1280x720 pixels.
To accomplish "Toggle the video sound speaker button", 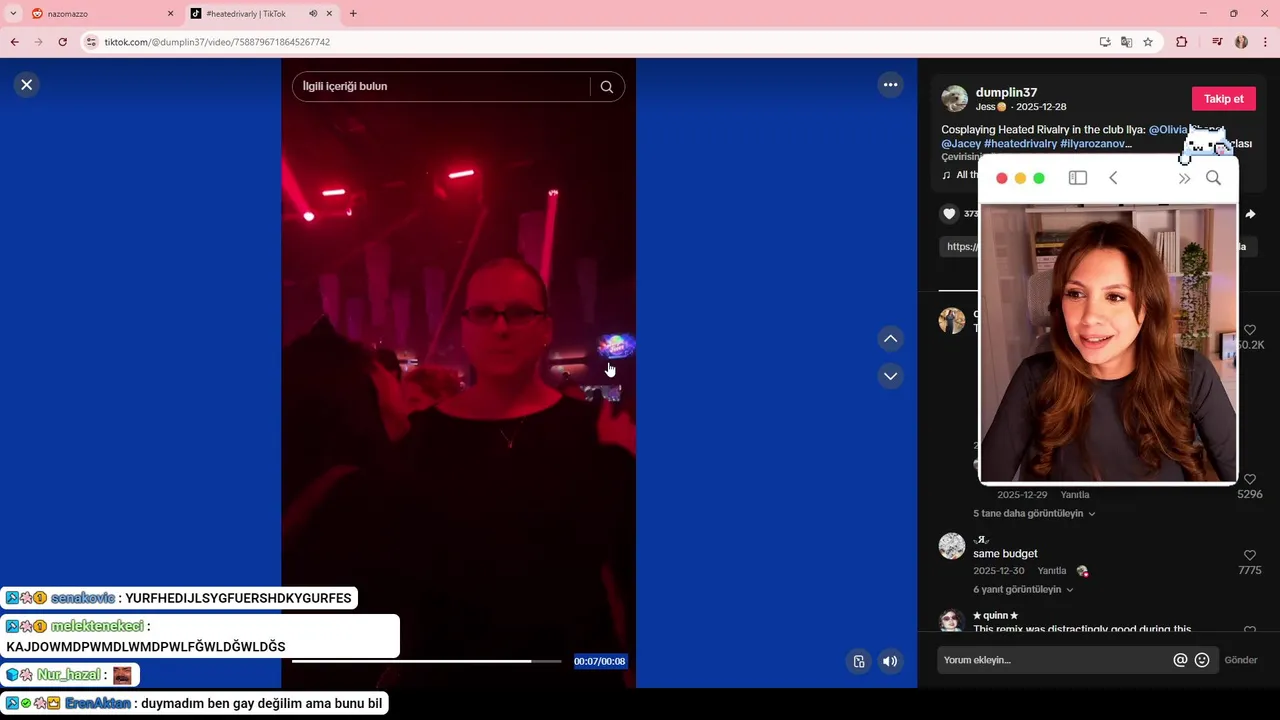I will coord(889,661).
